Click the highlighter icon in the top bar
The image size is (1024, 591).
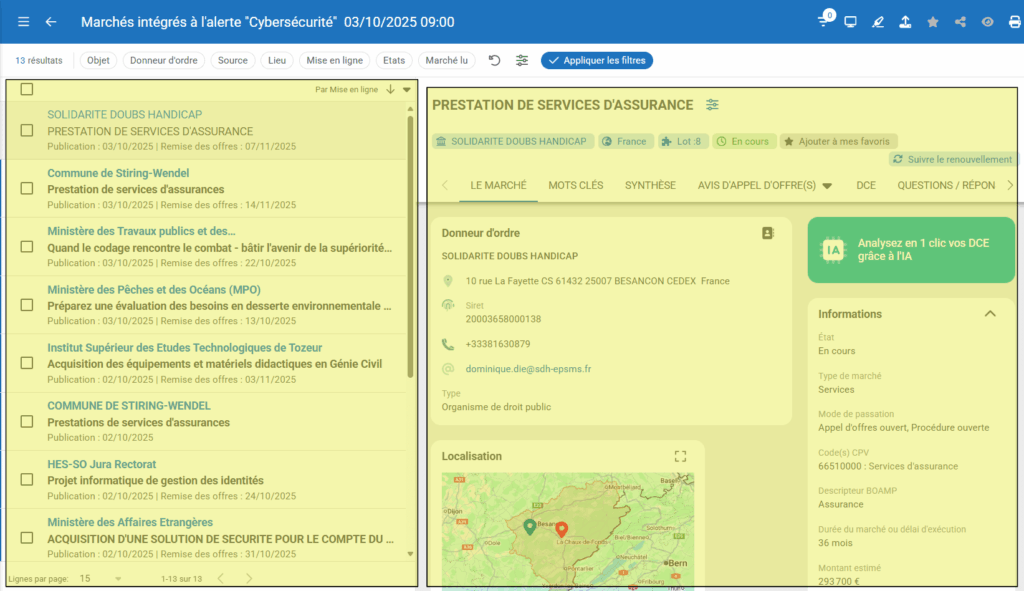tap(879, 22)
